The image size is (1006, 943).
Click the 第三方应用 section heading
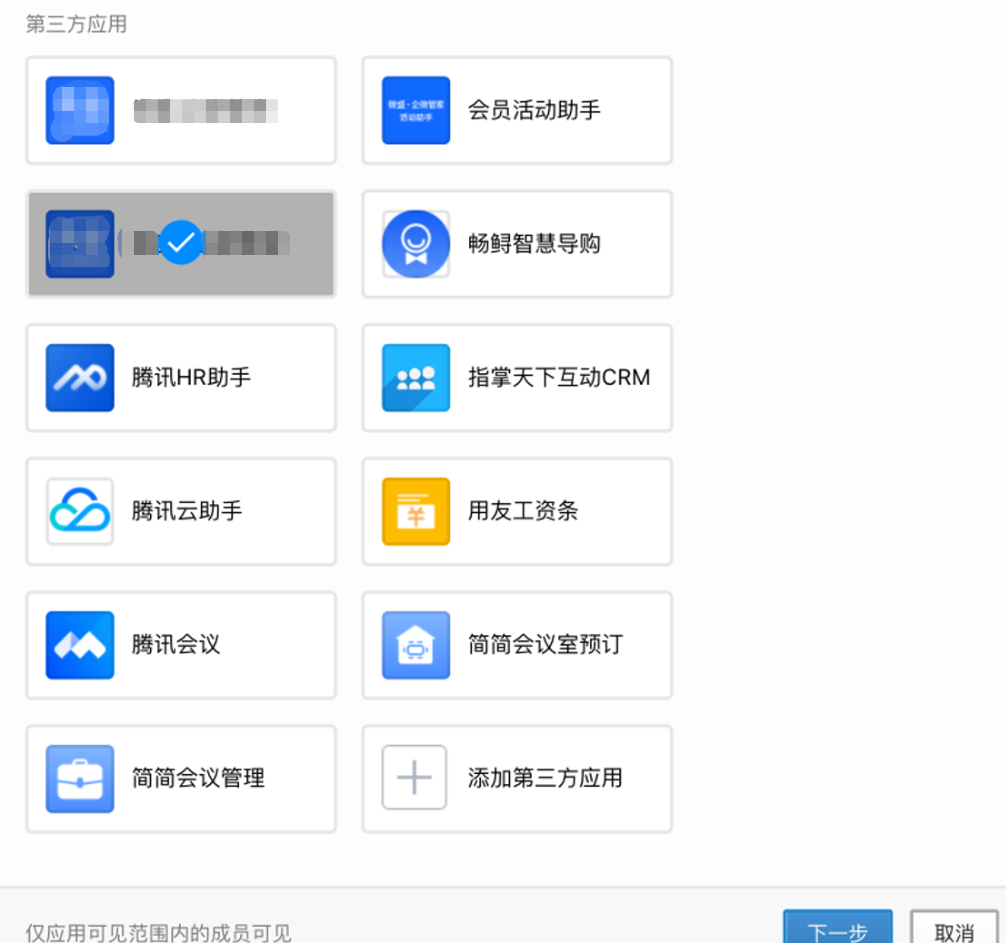[x=76, y=24]
